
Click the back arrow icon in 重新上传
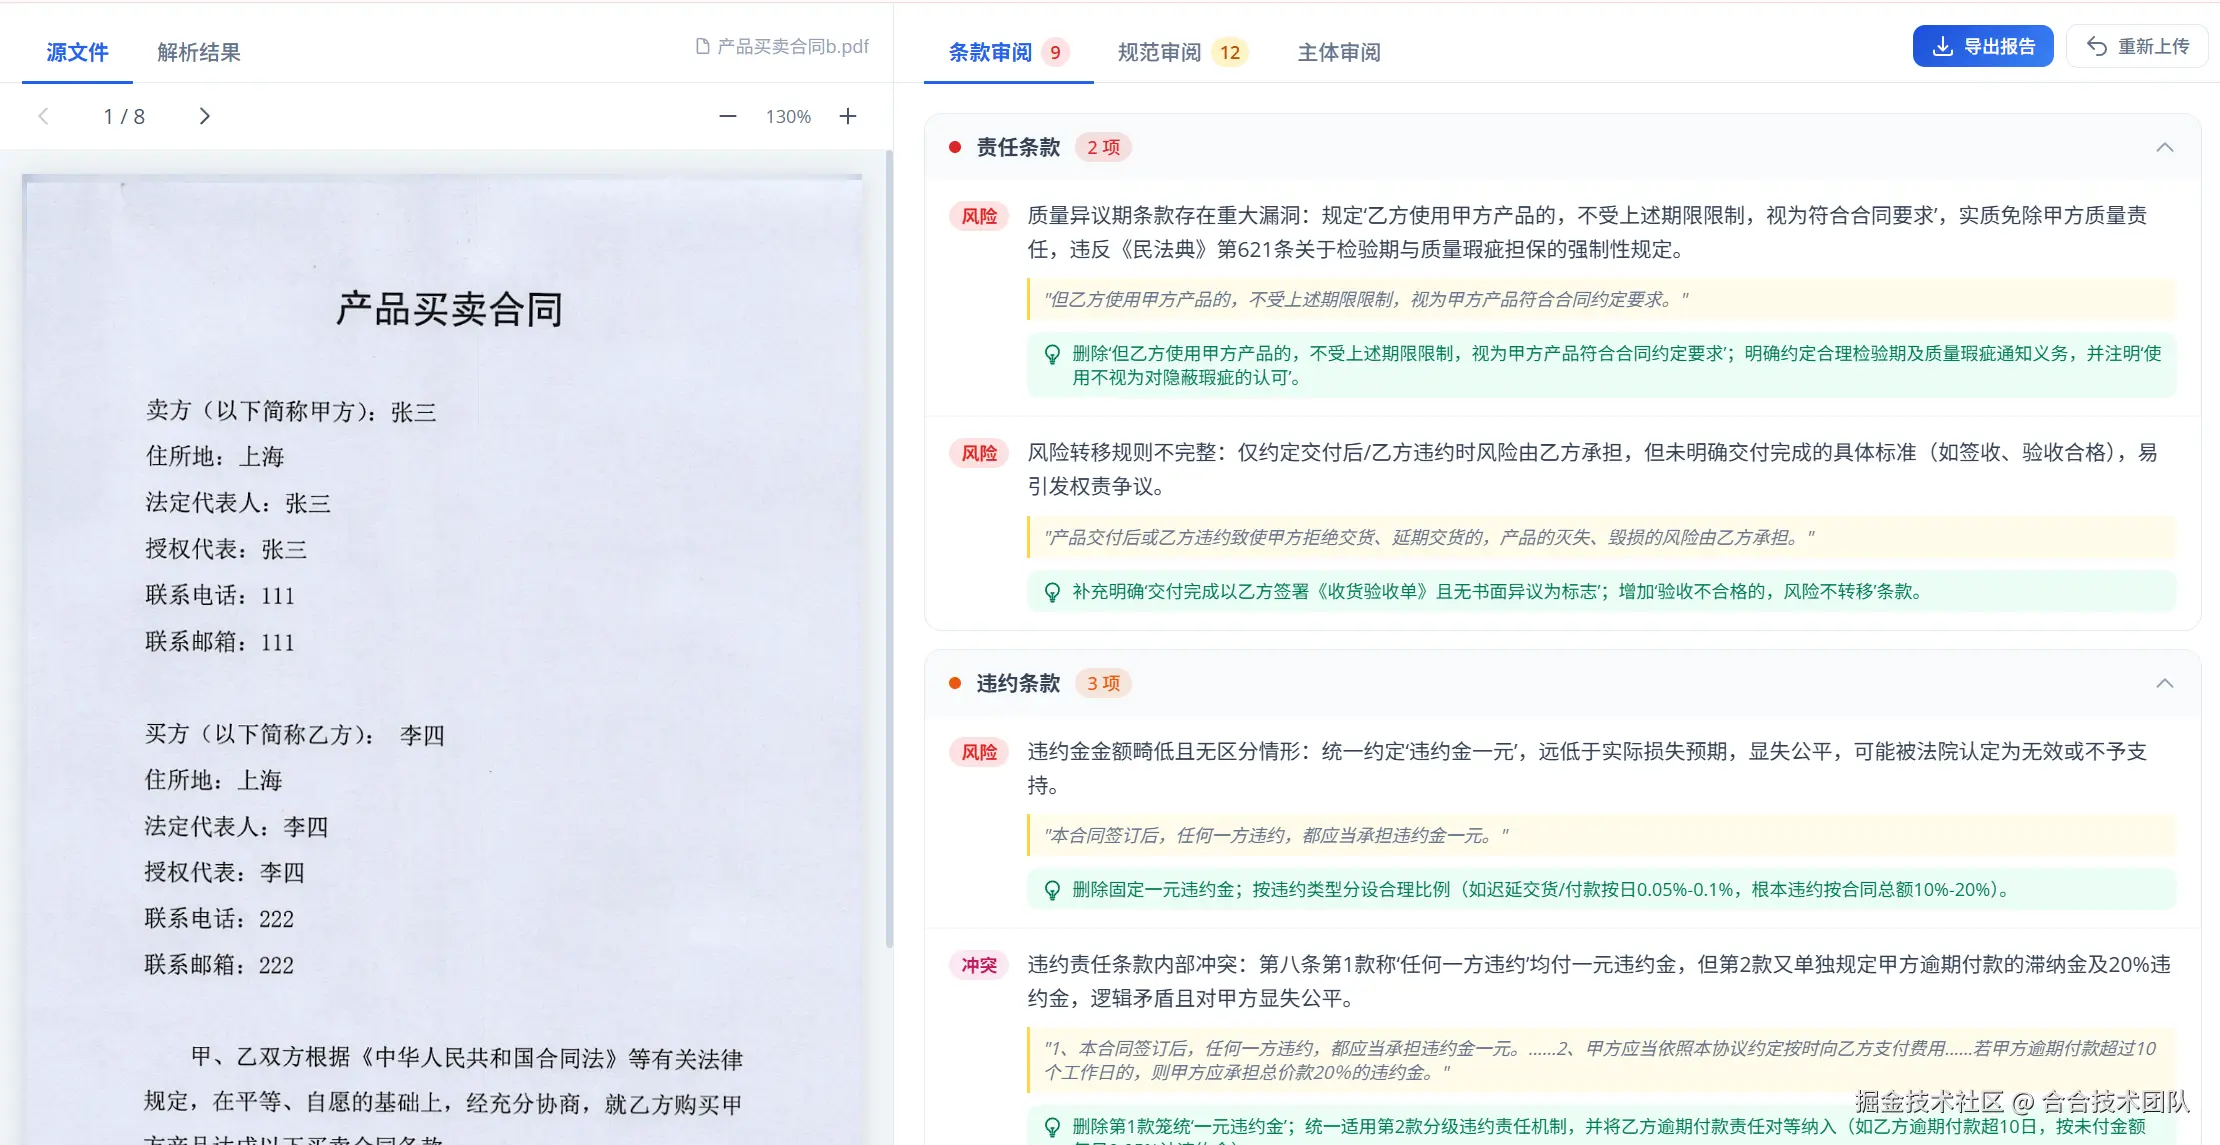point(2096,46)
